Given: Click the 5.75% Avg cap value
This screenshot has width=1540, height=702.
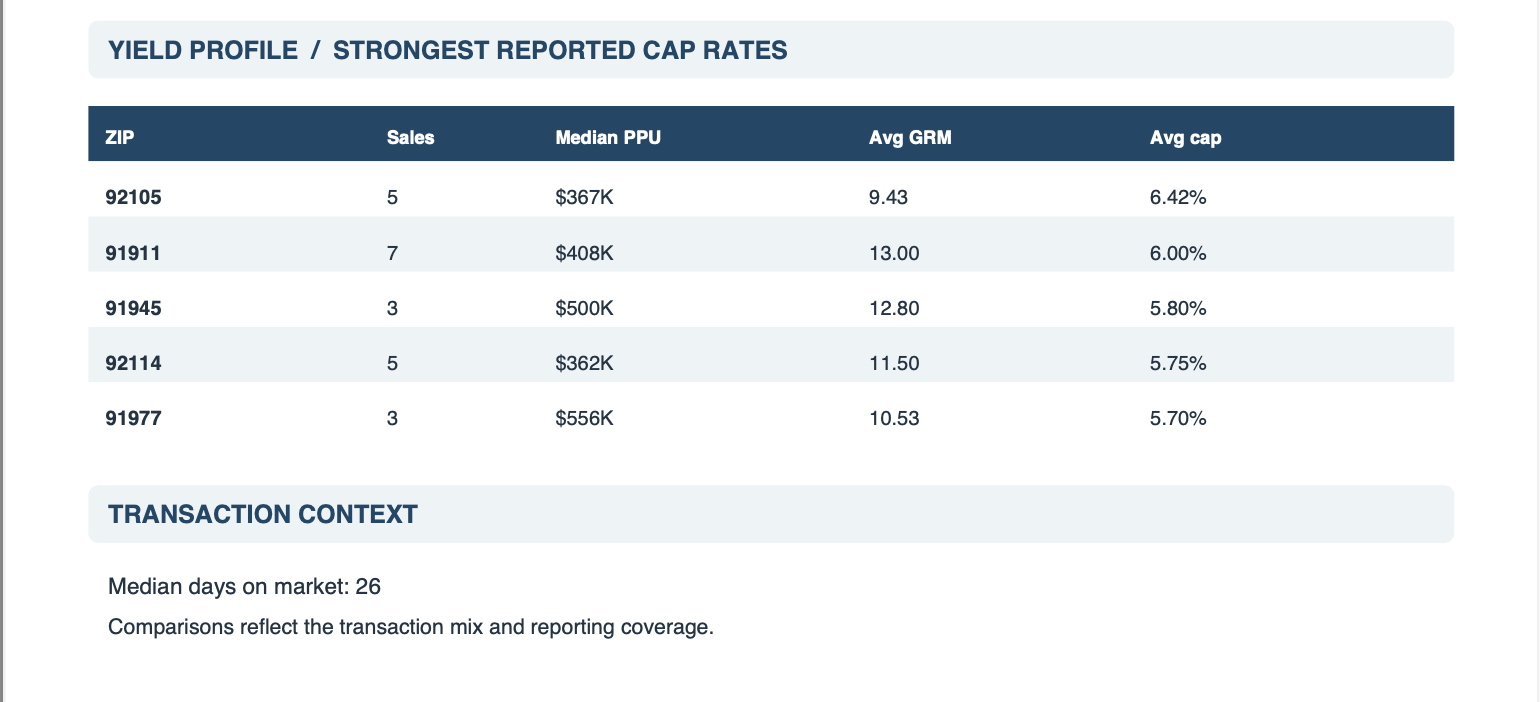Looking at the screenshot, I should pyautogui.click(x=1178, y=364).
